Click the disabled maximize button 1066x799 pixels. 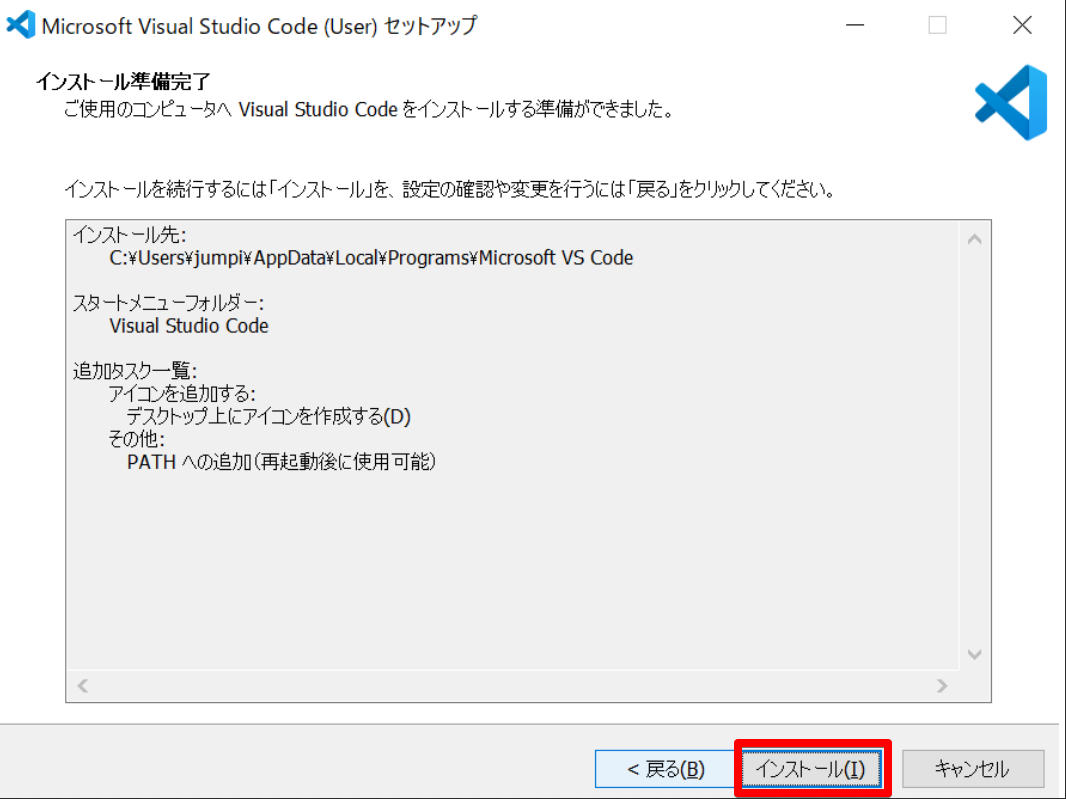click(x=938, y=25)
